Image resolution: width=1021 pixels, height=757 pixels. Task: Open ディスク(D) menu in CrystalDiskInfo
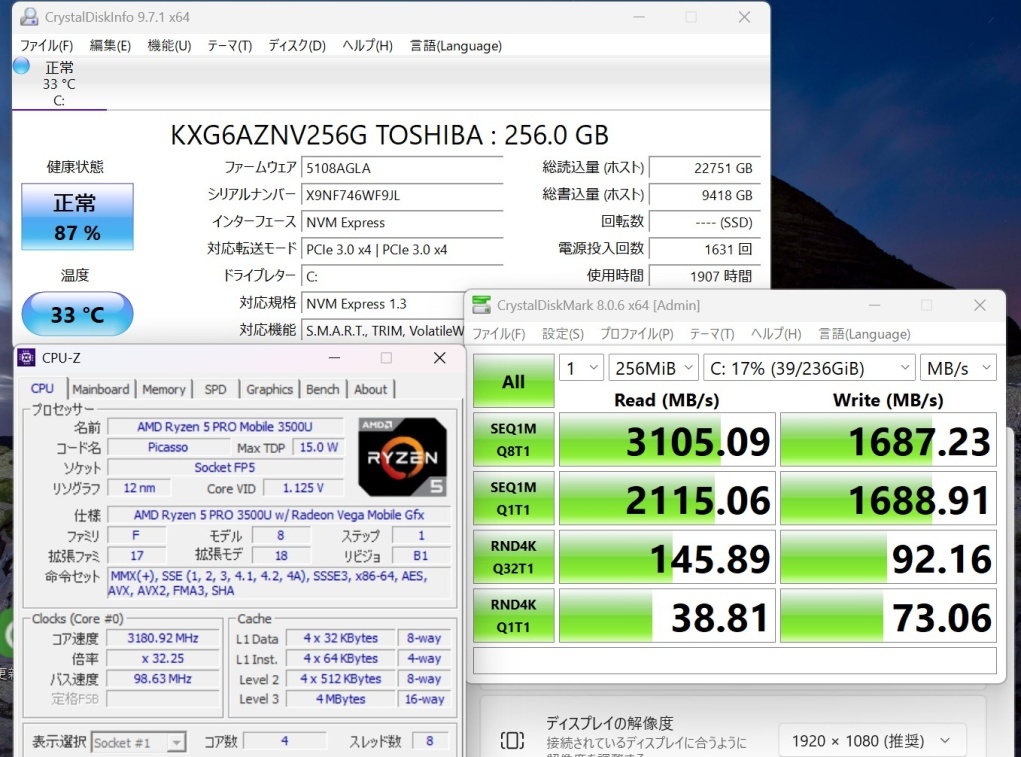297,46
